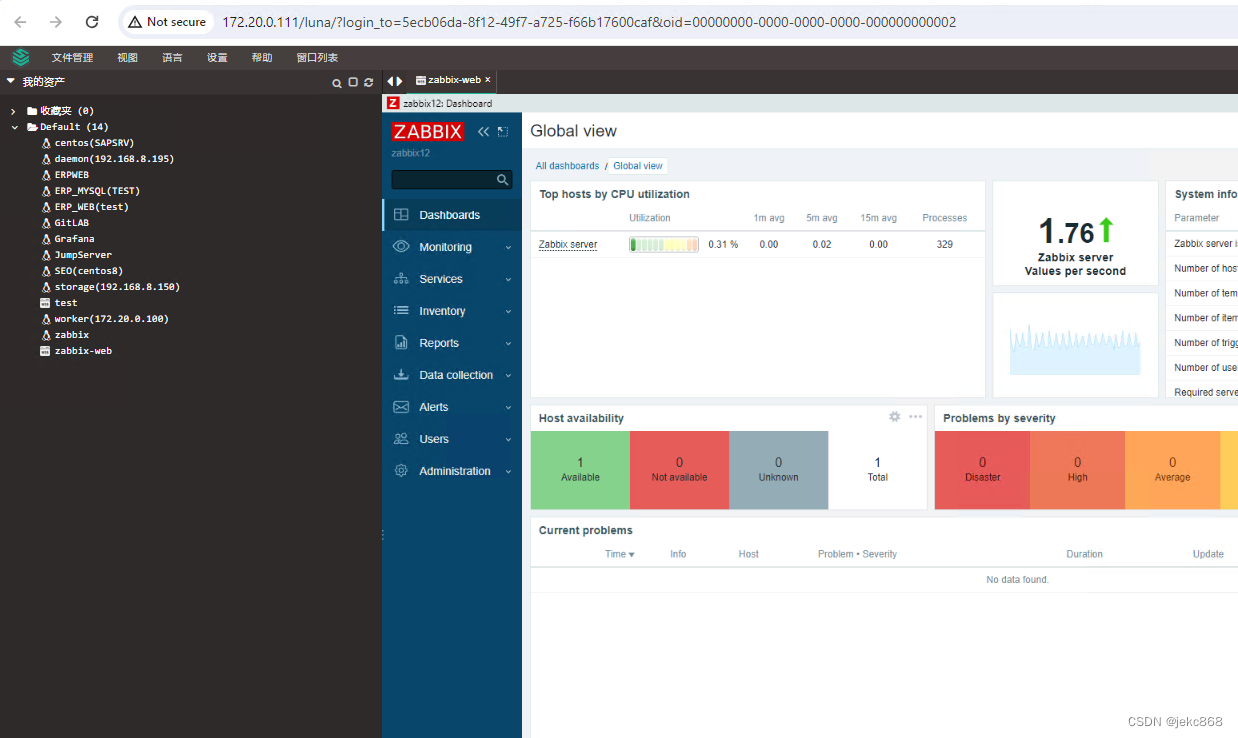Screen dimensions: 1238x738
Task: Select worker(172.20.0.100) asset
Action: [111, 319]
